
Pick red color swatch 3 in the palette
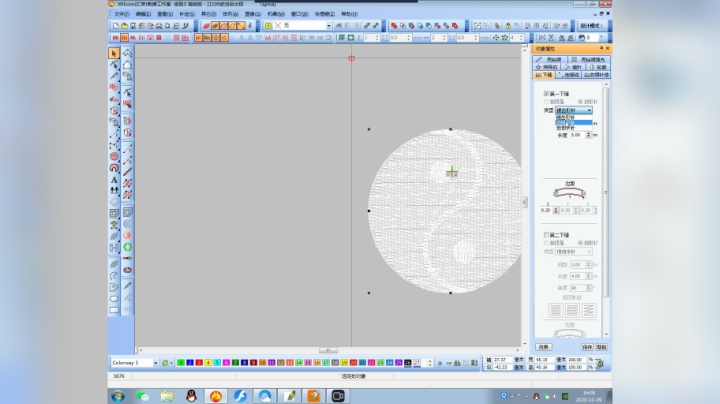pyautogui.click(x=199, y=363)
